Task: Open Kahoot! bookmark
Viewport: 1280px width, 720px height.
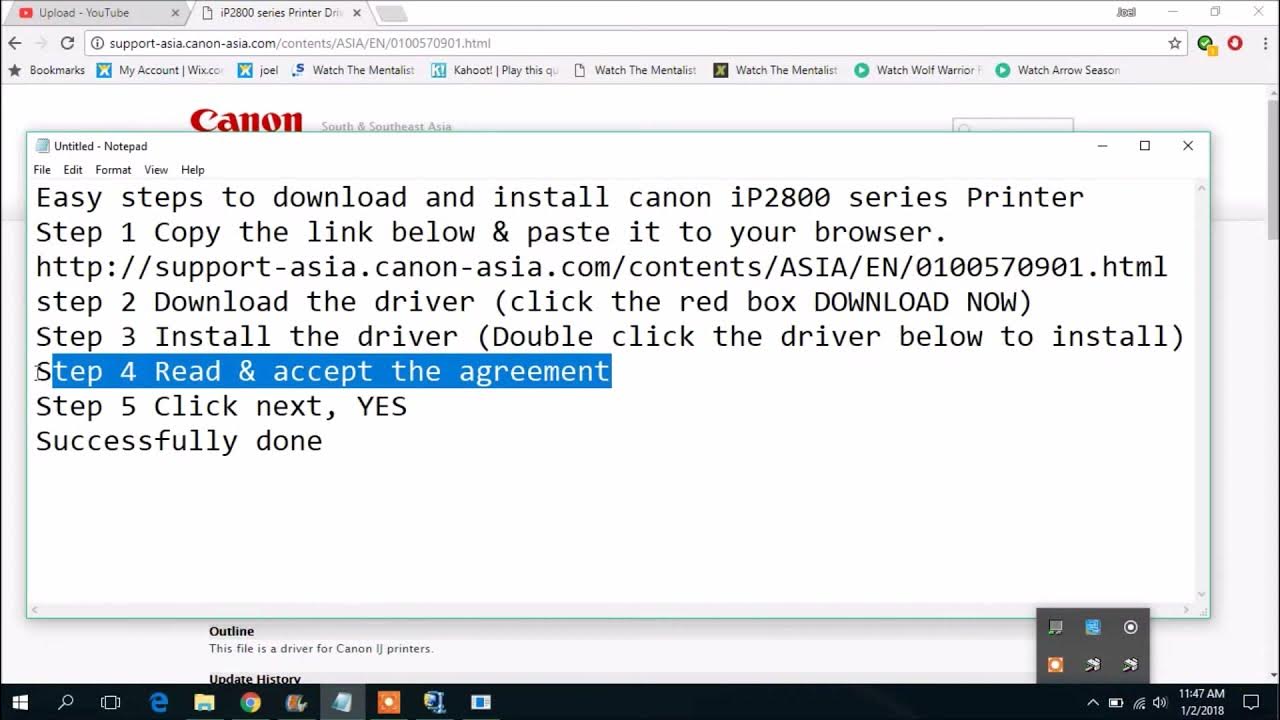Action: point(494,70)
